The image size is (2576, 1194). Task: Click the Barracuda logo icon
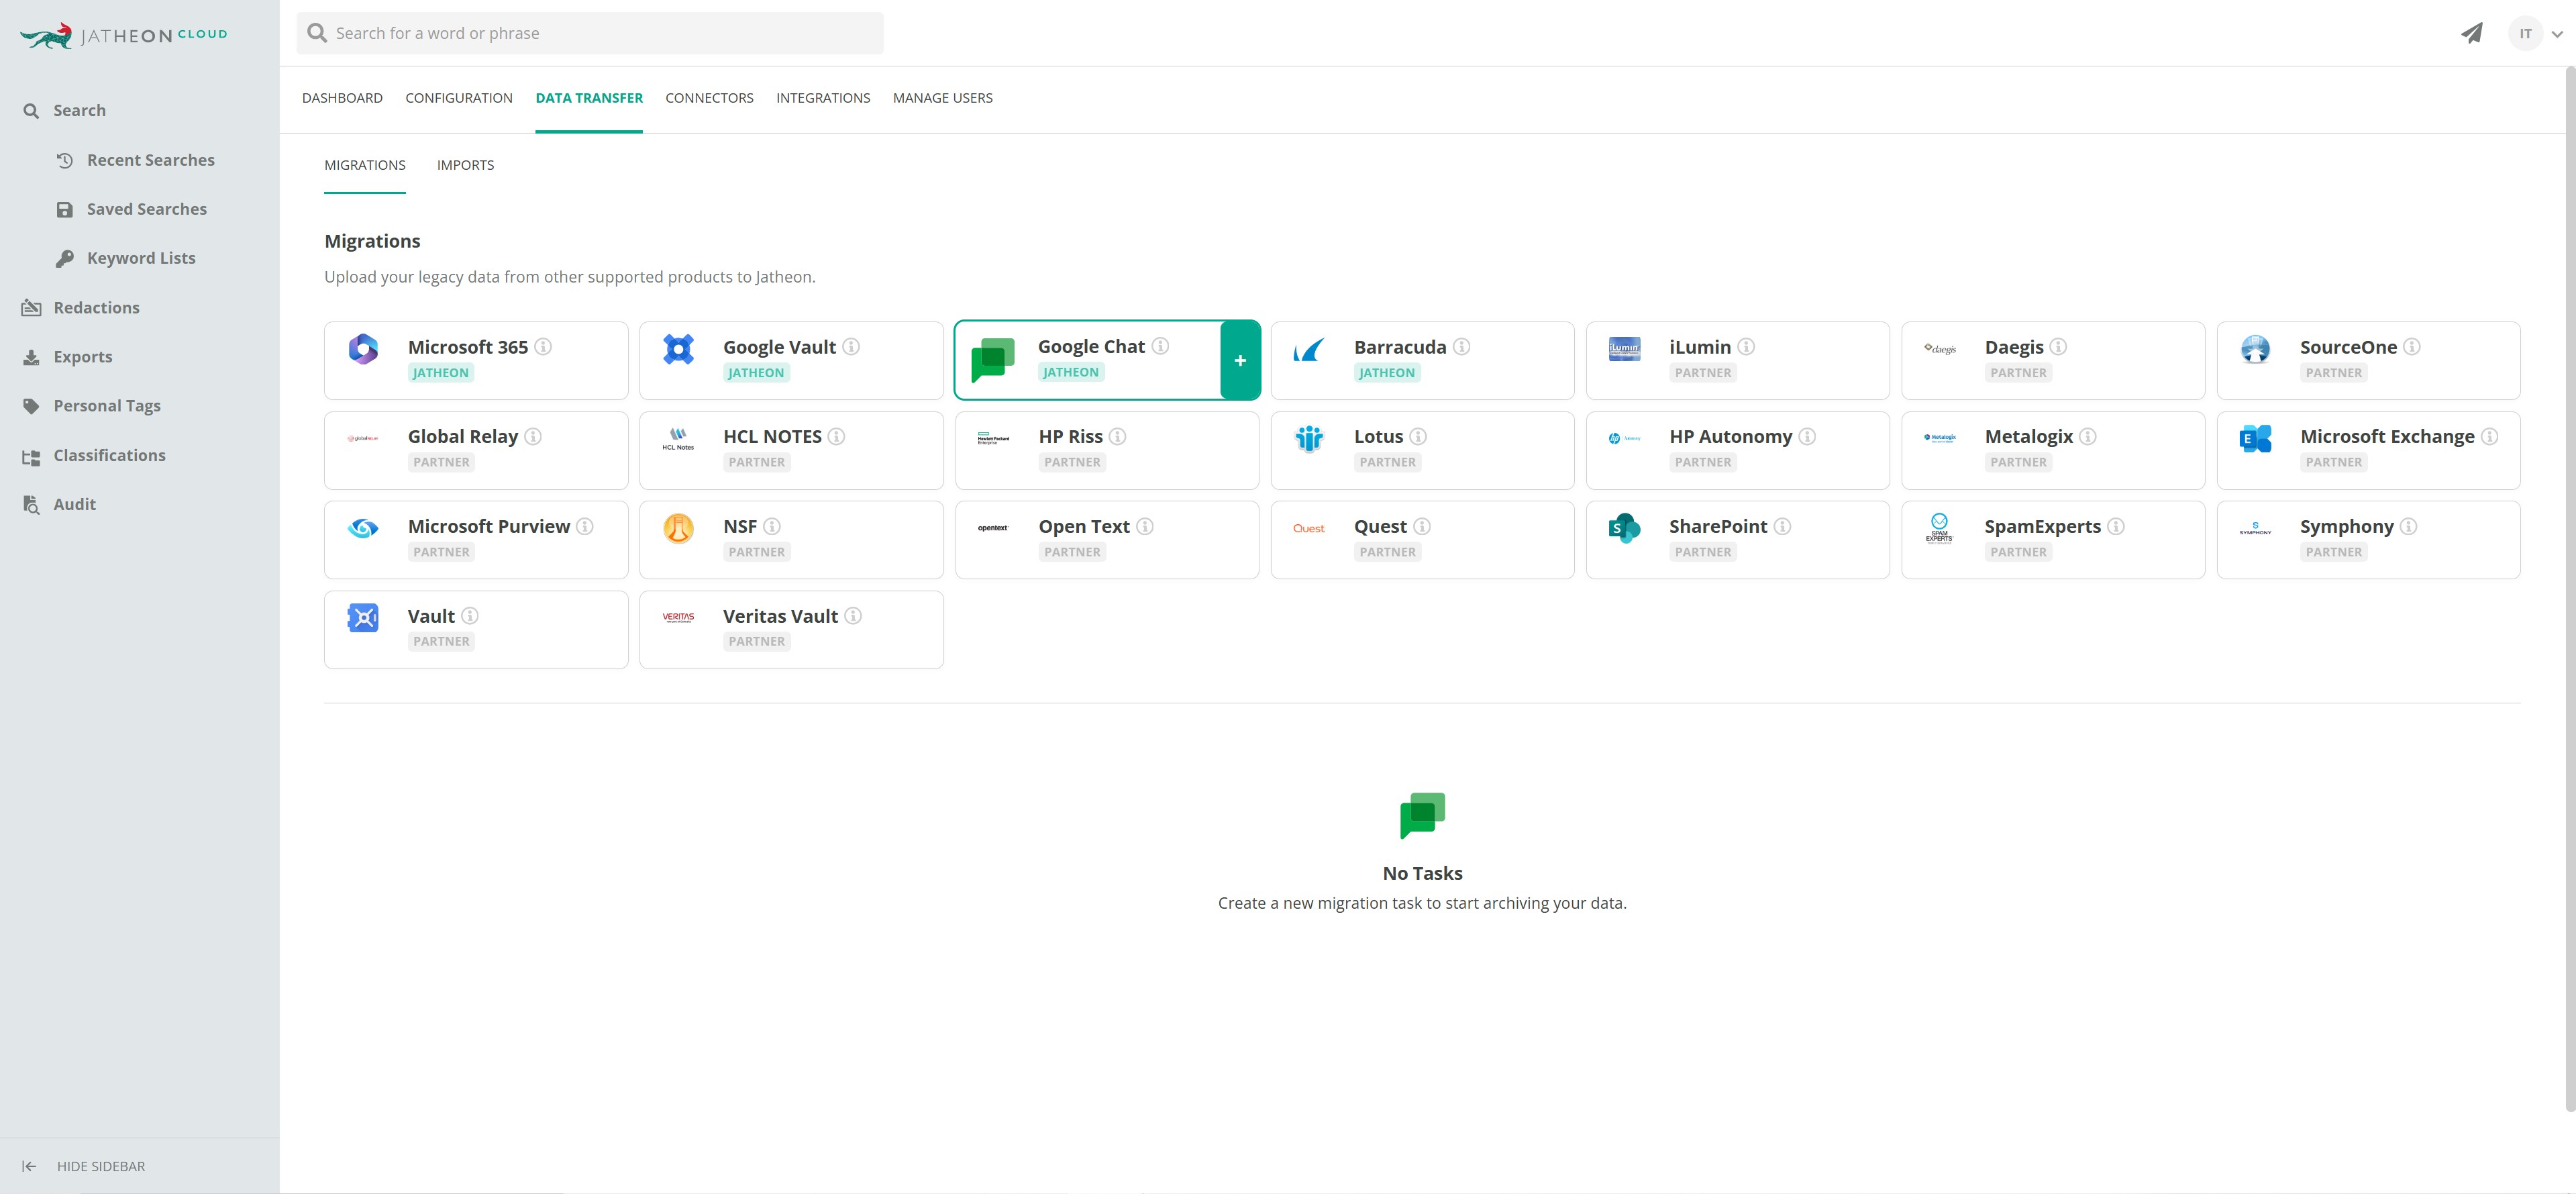(x=1309, y=349)
